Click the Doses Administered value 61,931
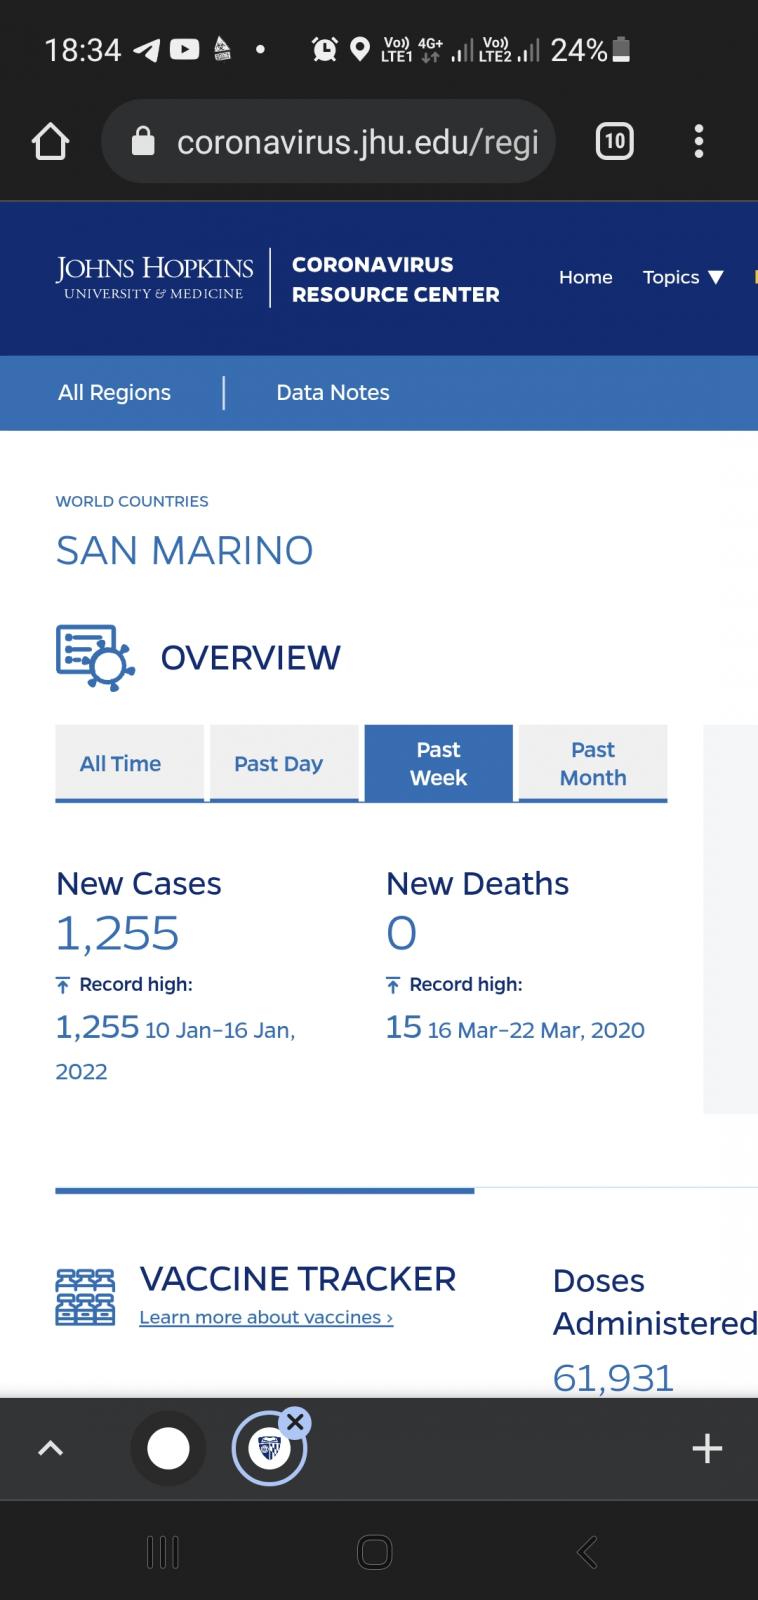 pos(613,1377)
